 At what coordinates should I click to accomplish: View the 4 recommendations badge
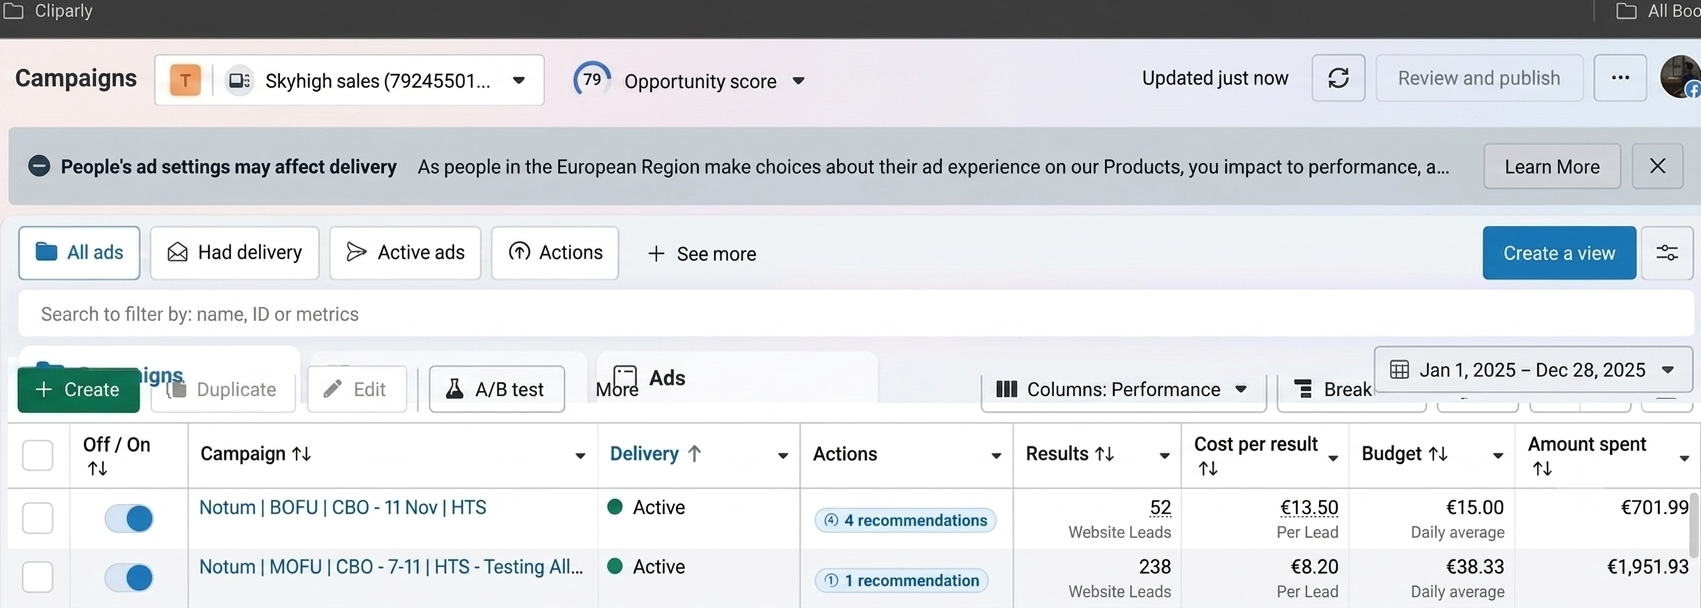pos(906,520)
